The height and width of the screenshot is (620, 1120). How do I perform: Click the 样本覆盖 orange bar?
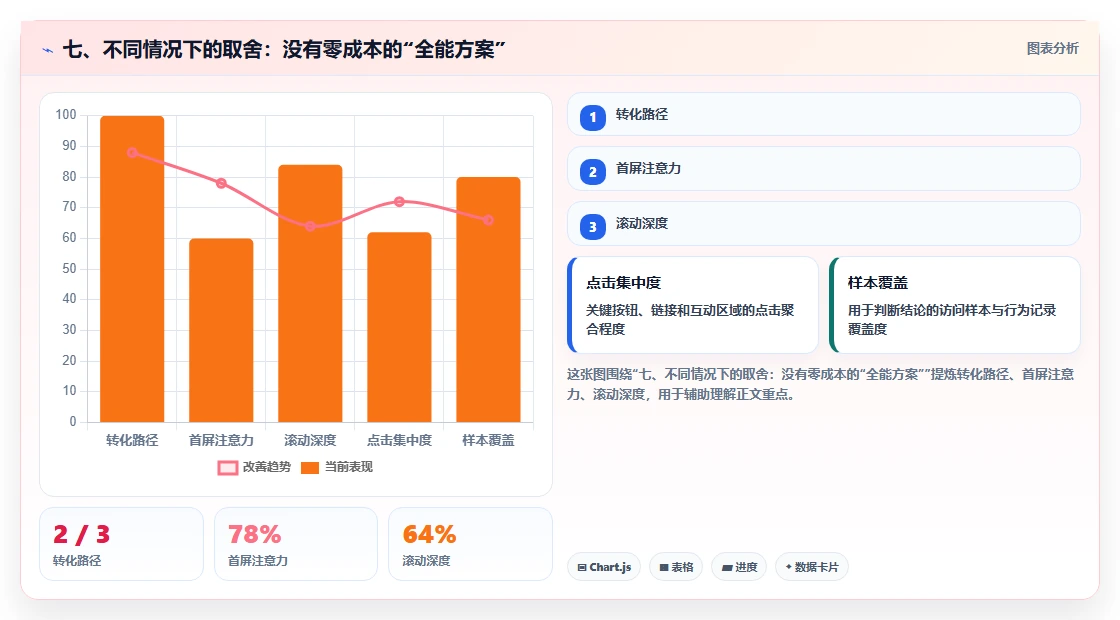pos(489,299)
